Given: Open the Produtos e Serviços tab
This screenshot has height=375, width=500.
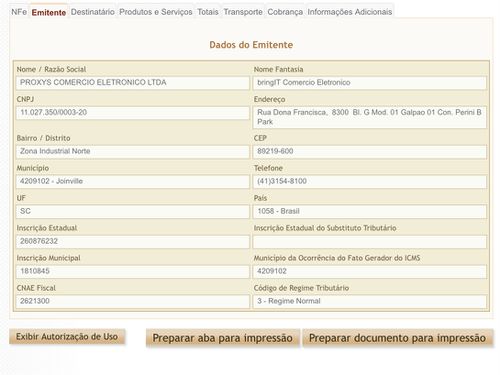Looking at the screenshot, I should point(156,12).
